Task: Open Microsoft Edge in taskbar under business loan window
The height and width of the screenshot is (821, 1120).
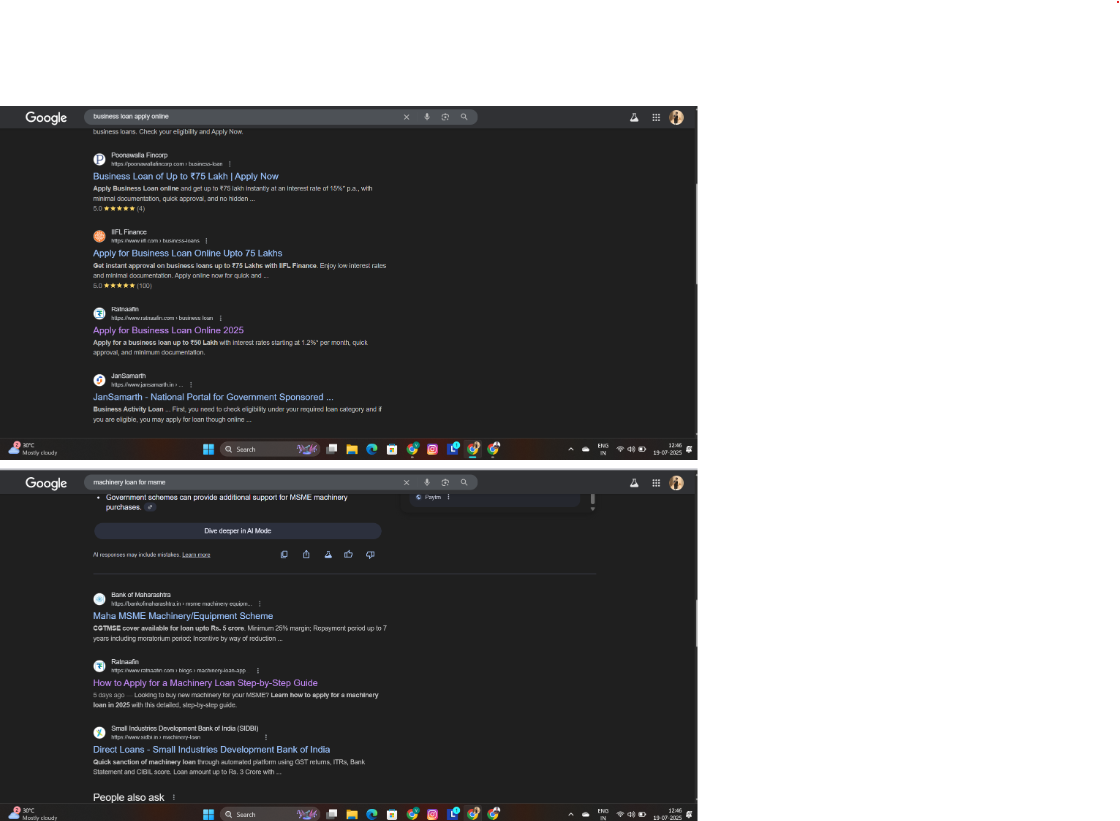Action: tap(372, 449)
